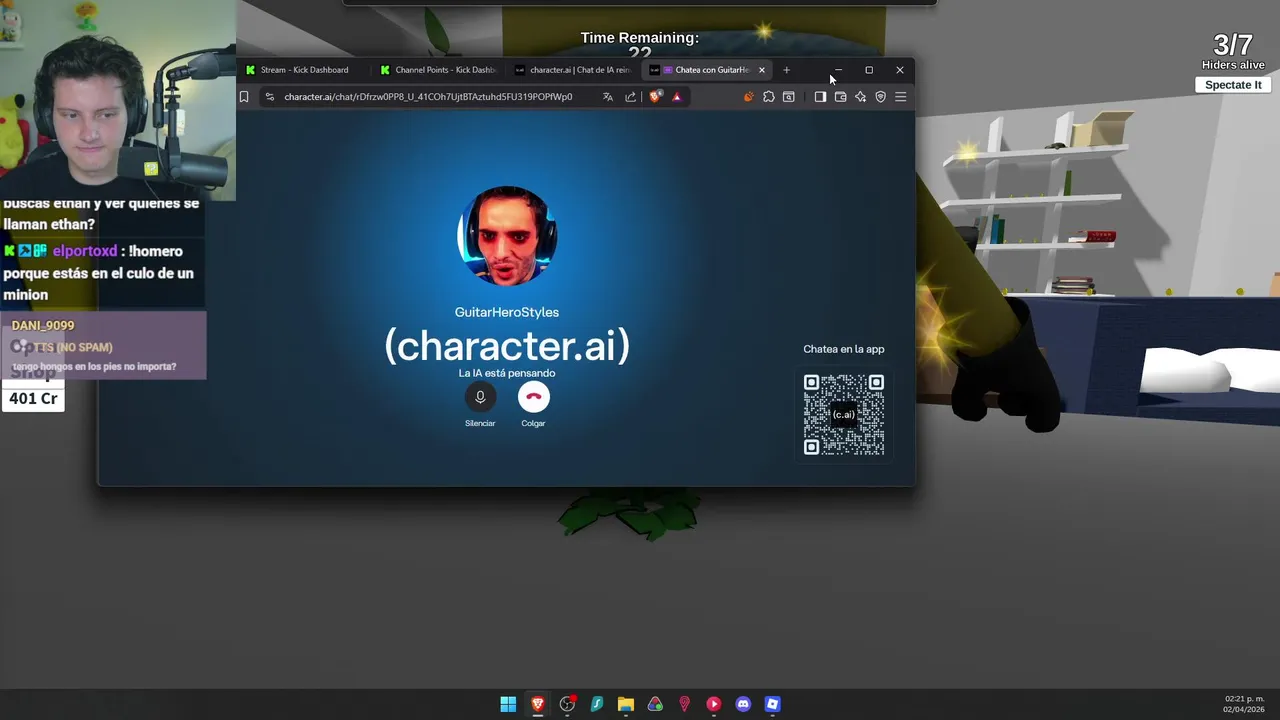The height and width of the screenshot is (720, 1280).
Task: Minimize the browser window
Action: click(838, 70)
